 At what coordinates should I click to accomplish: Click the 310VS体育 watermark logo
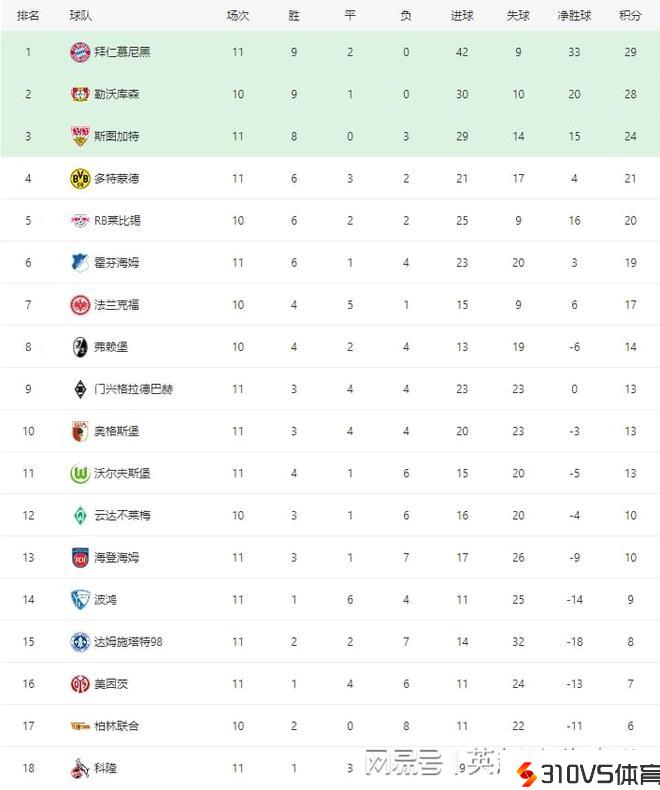pos(588,773)
